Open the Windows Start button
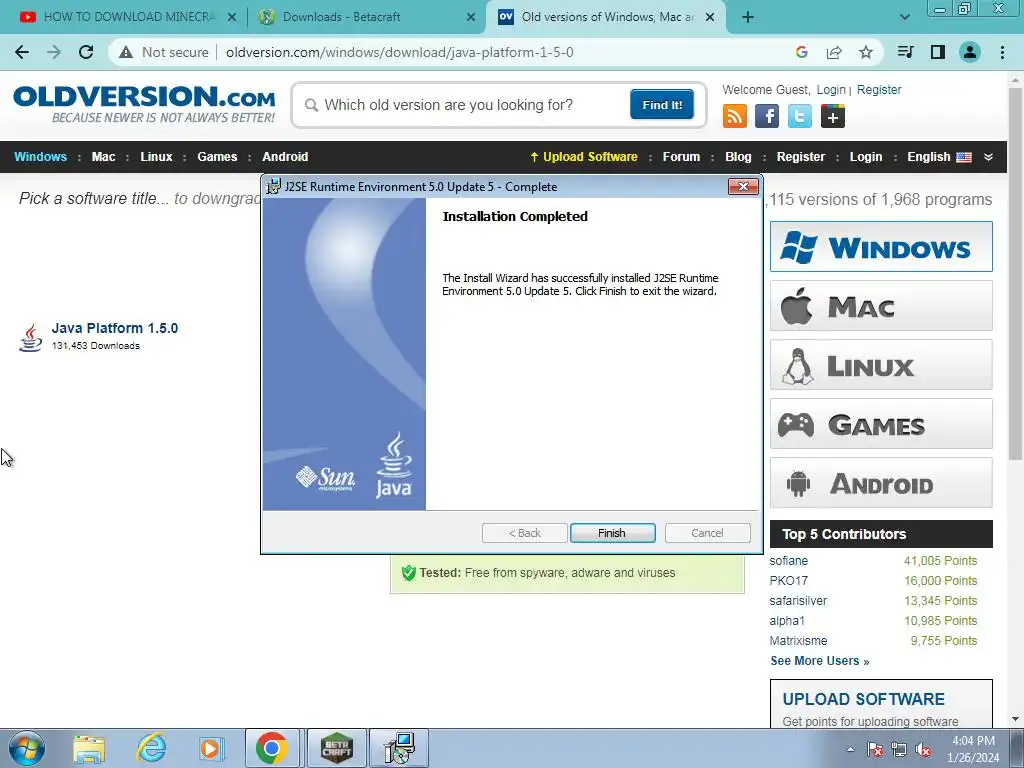1024x768 pixels. click(27, 748)
